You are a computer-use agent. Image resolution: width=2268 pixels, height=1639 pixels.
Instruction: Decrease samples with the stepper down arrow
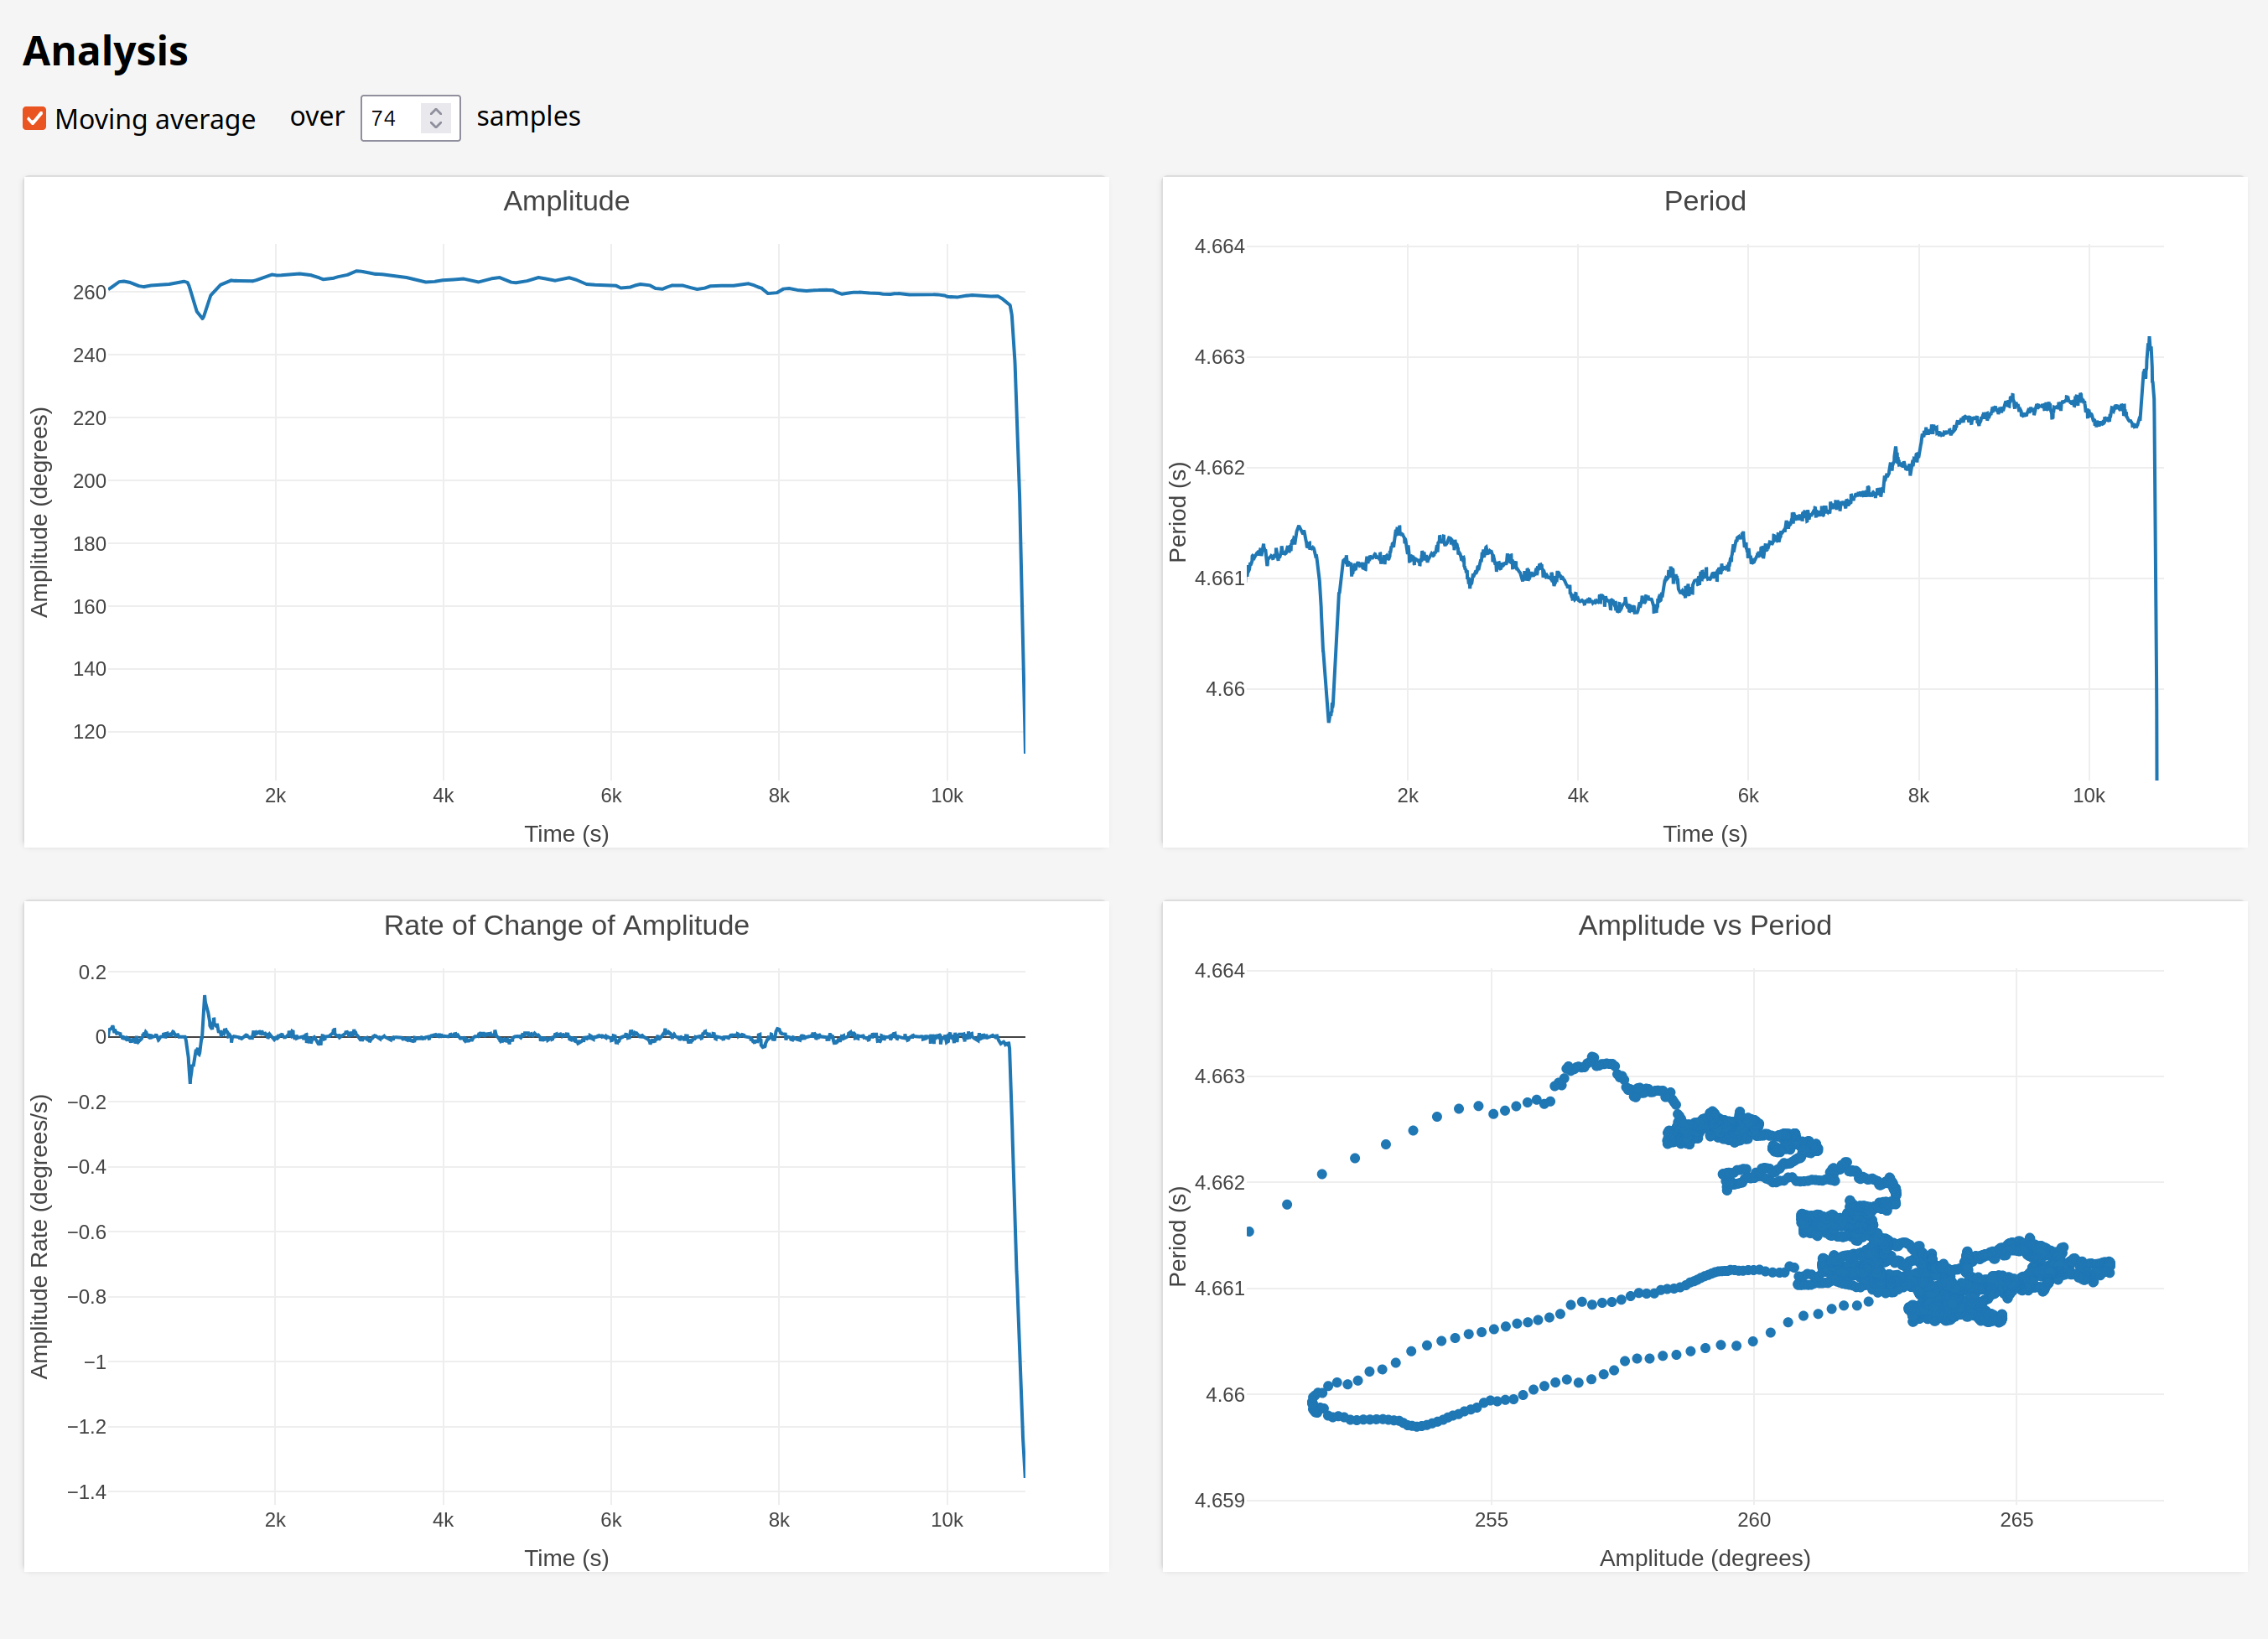click(436, 126)
